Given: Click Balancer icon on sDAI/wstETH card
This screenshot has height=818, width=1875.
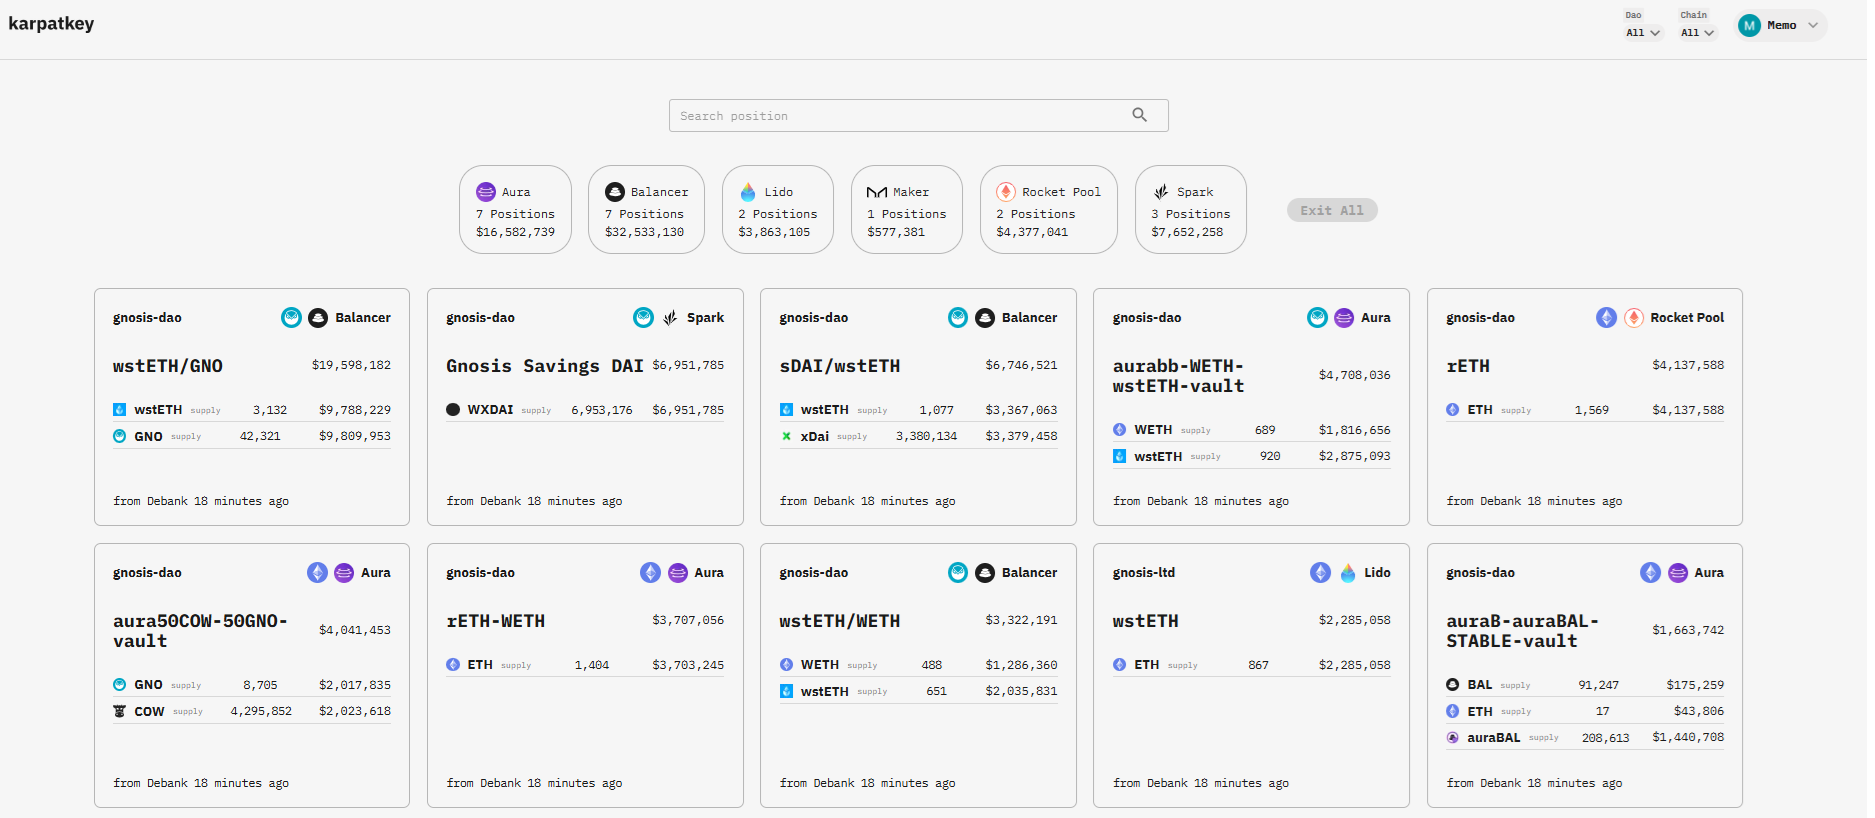Looking at the screenshot, I should point(985,318).
